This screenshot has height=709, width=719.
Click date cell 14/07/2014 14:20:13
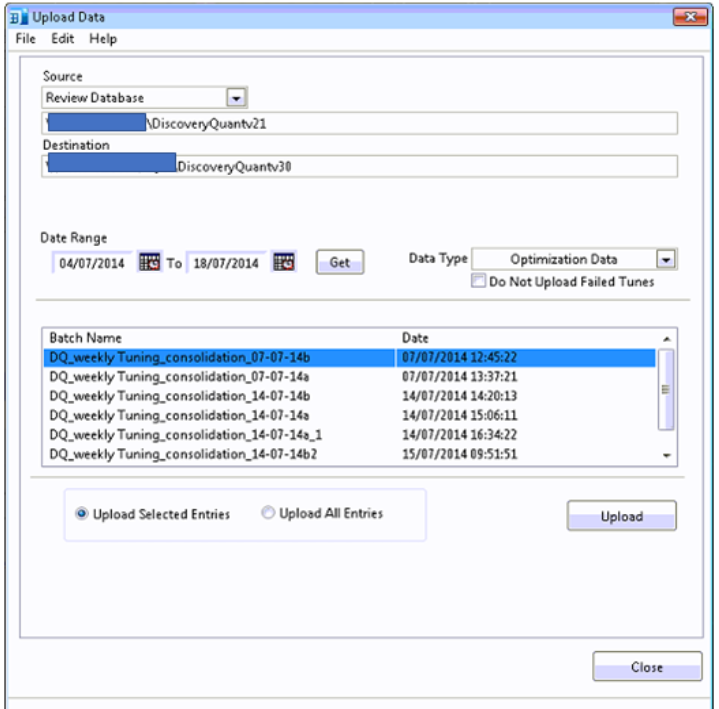(x=459, y=396)
